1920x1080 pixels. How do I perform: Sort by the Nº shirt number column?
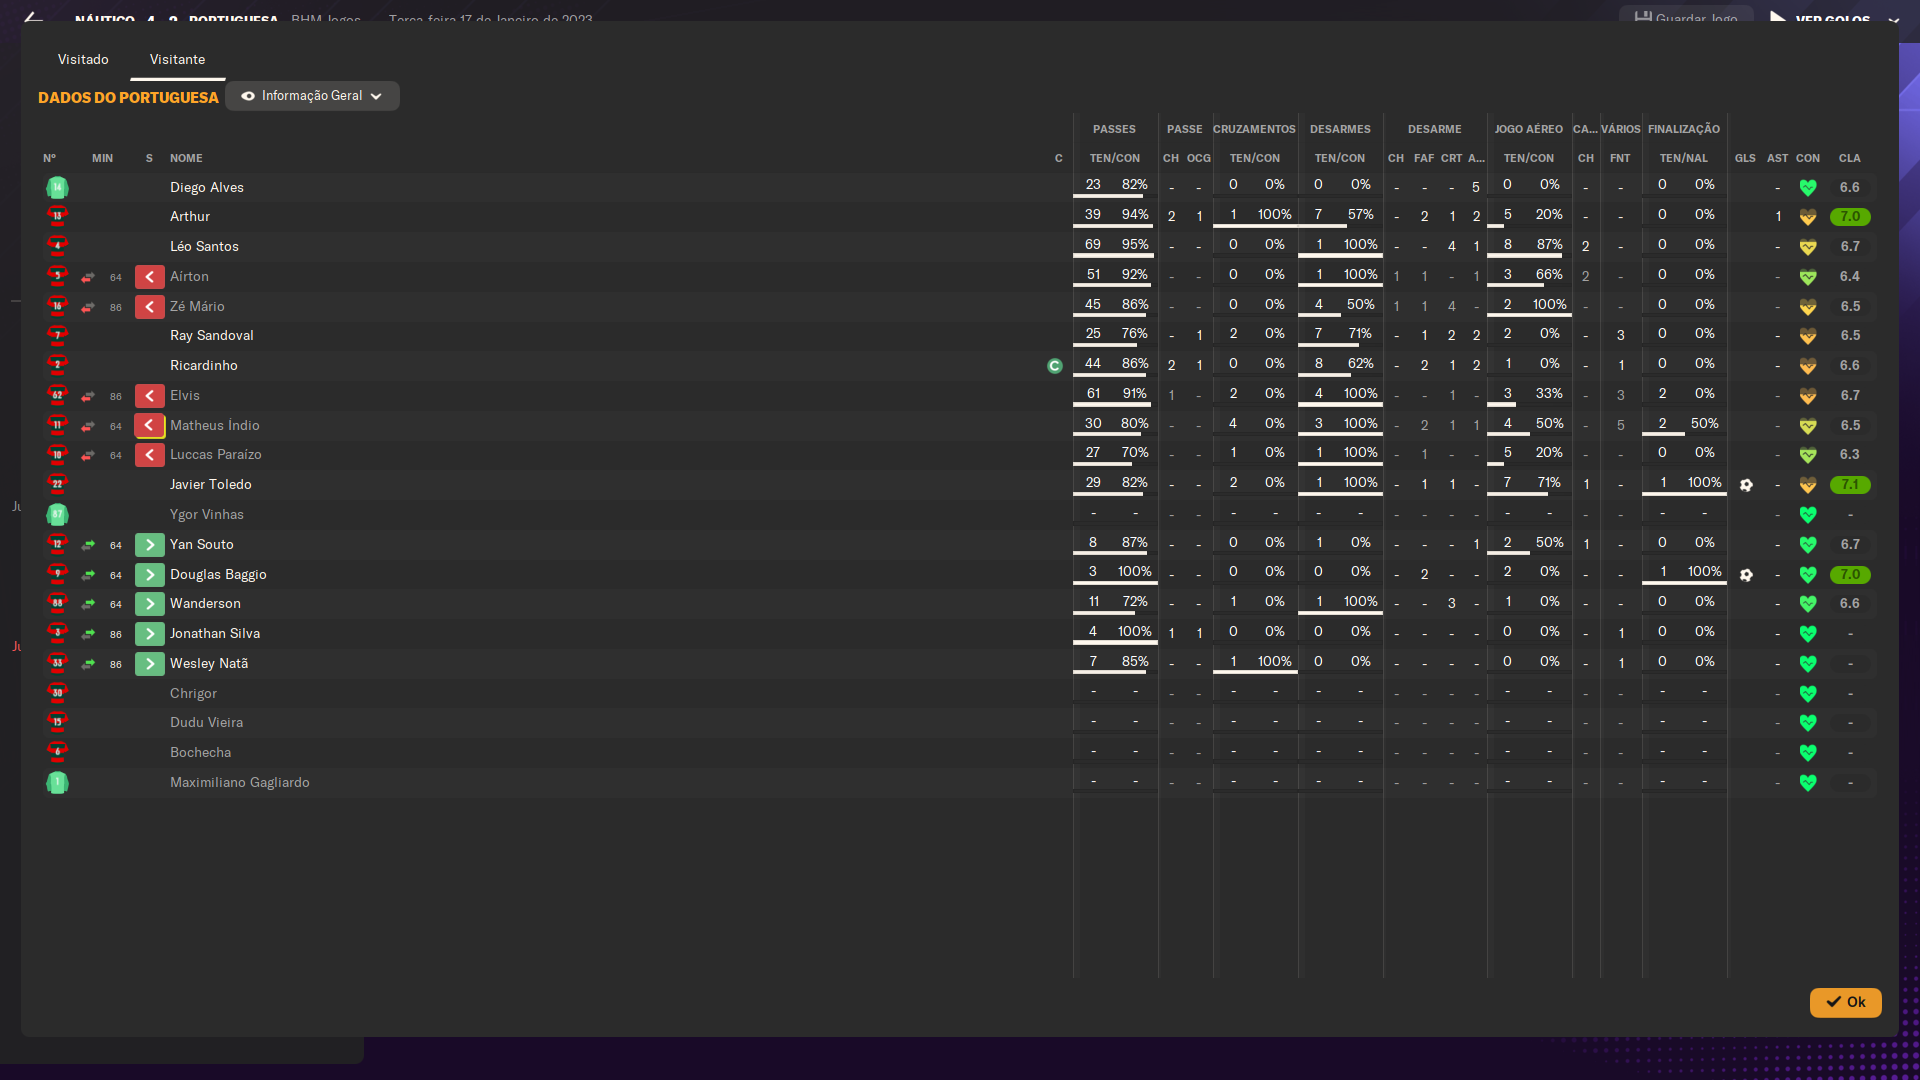[x=49, y=158]
